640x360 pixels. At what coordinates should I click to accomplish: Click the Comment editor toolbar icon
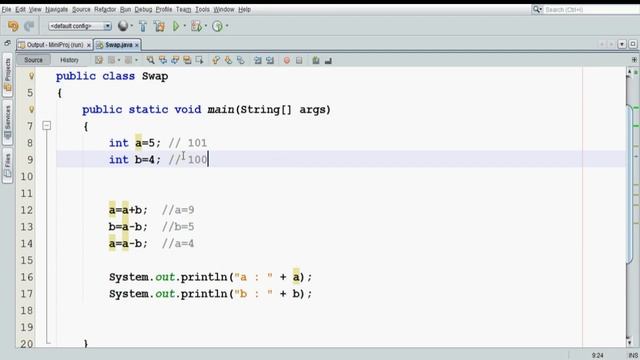pyautogui.click(x=316, y=60)
